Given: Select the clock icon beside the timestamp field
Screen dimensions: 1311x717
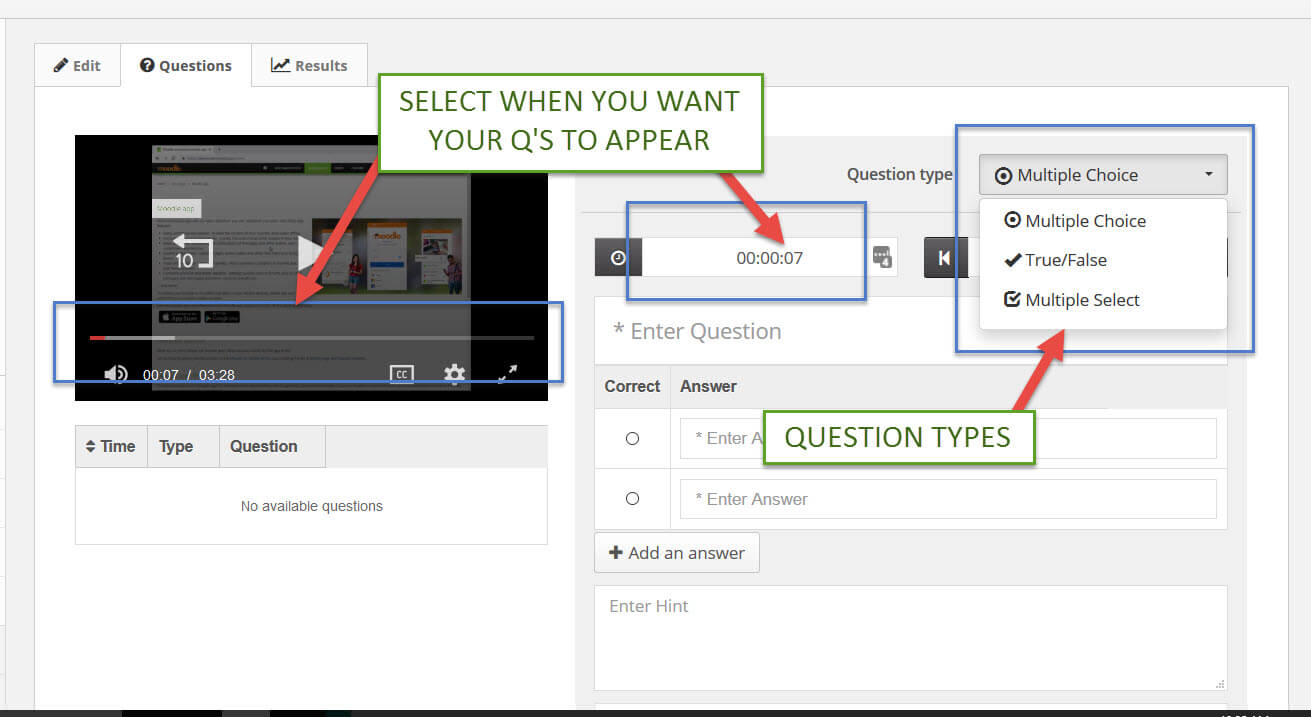Looking at the screenshot, I should point(618,257).
